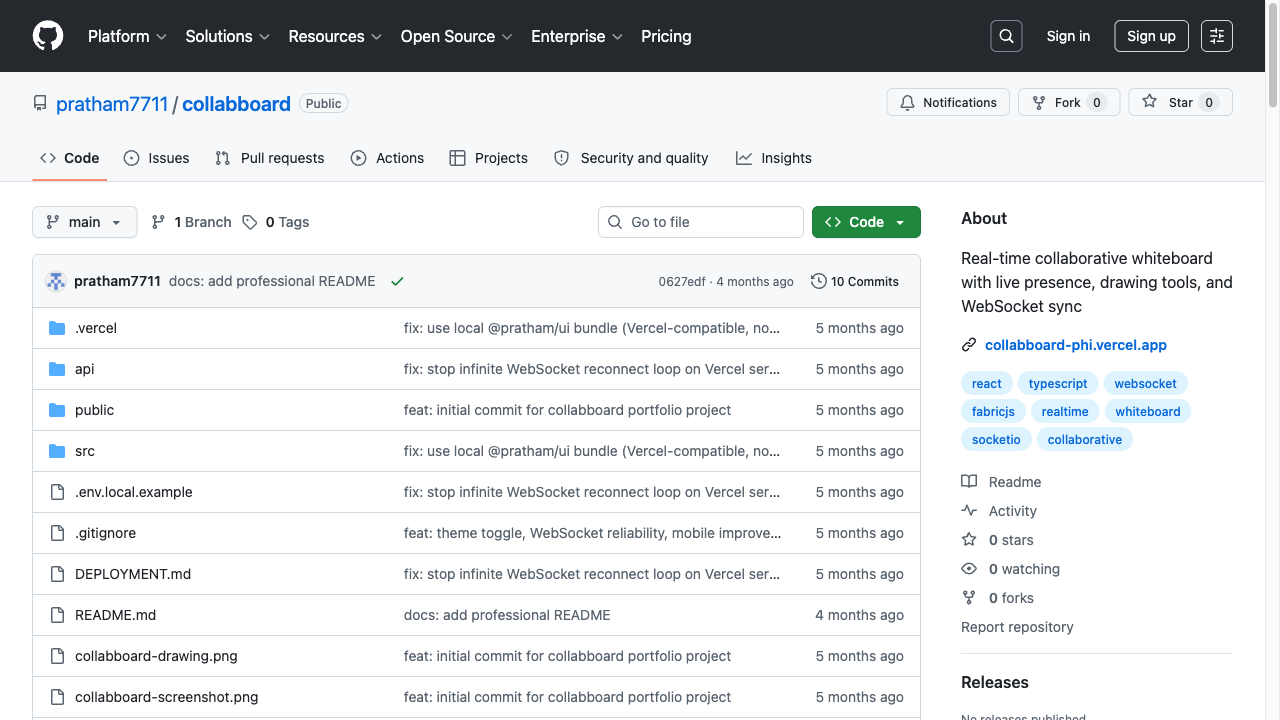Click file icon beside .env.local.example
Viewport: 1280px width, 720px height.
click(x=57, y=492)
